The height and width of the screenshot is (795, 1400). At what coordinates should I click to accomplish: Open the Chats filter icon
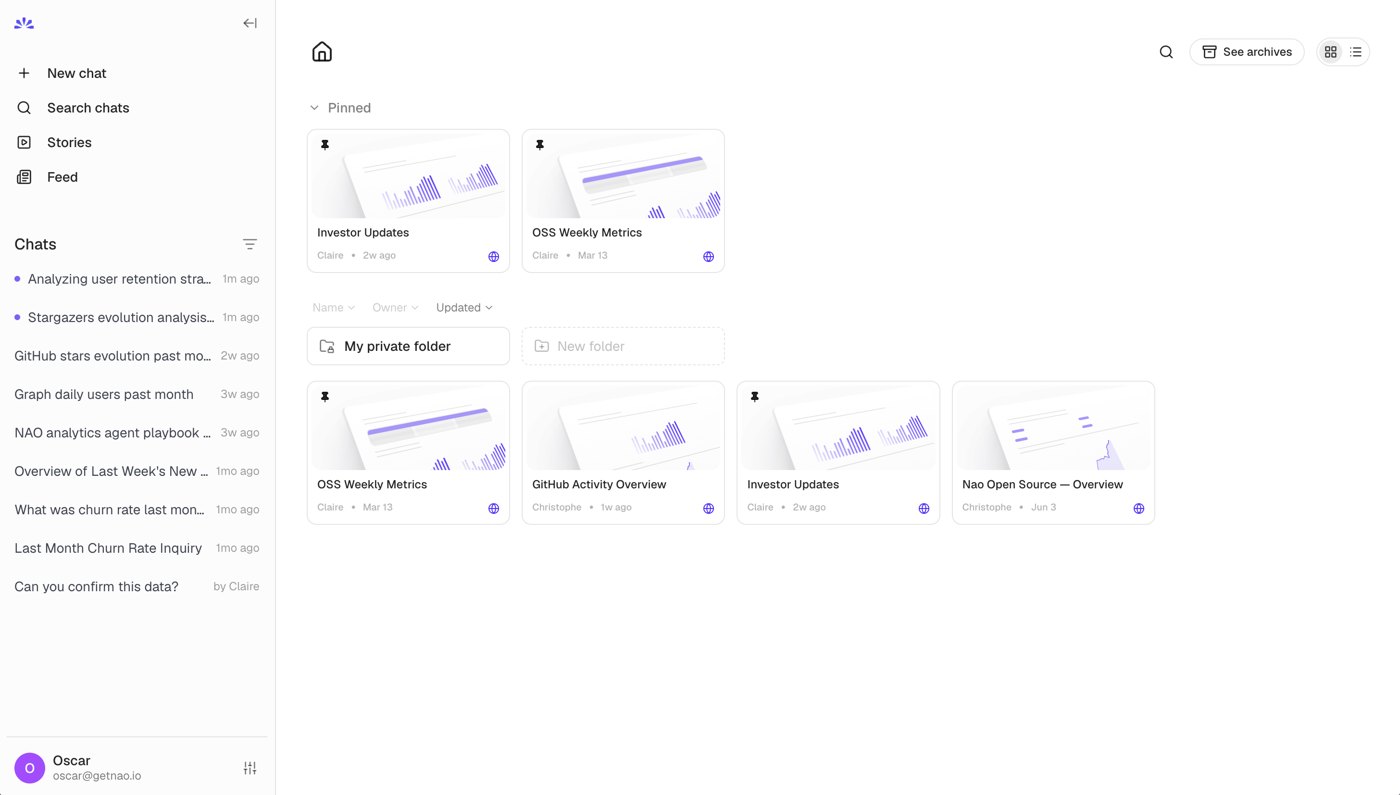[x=250, y=244]
